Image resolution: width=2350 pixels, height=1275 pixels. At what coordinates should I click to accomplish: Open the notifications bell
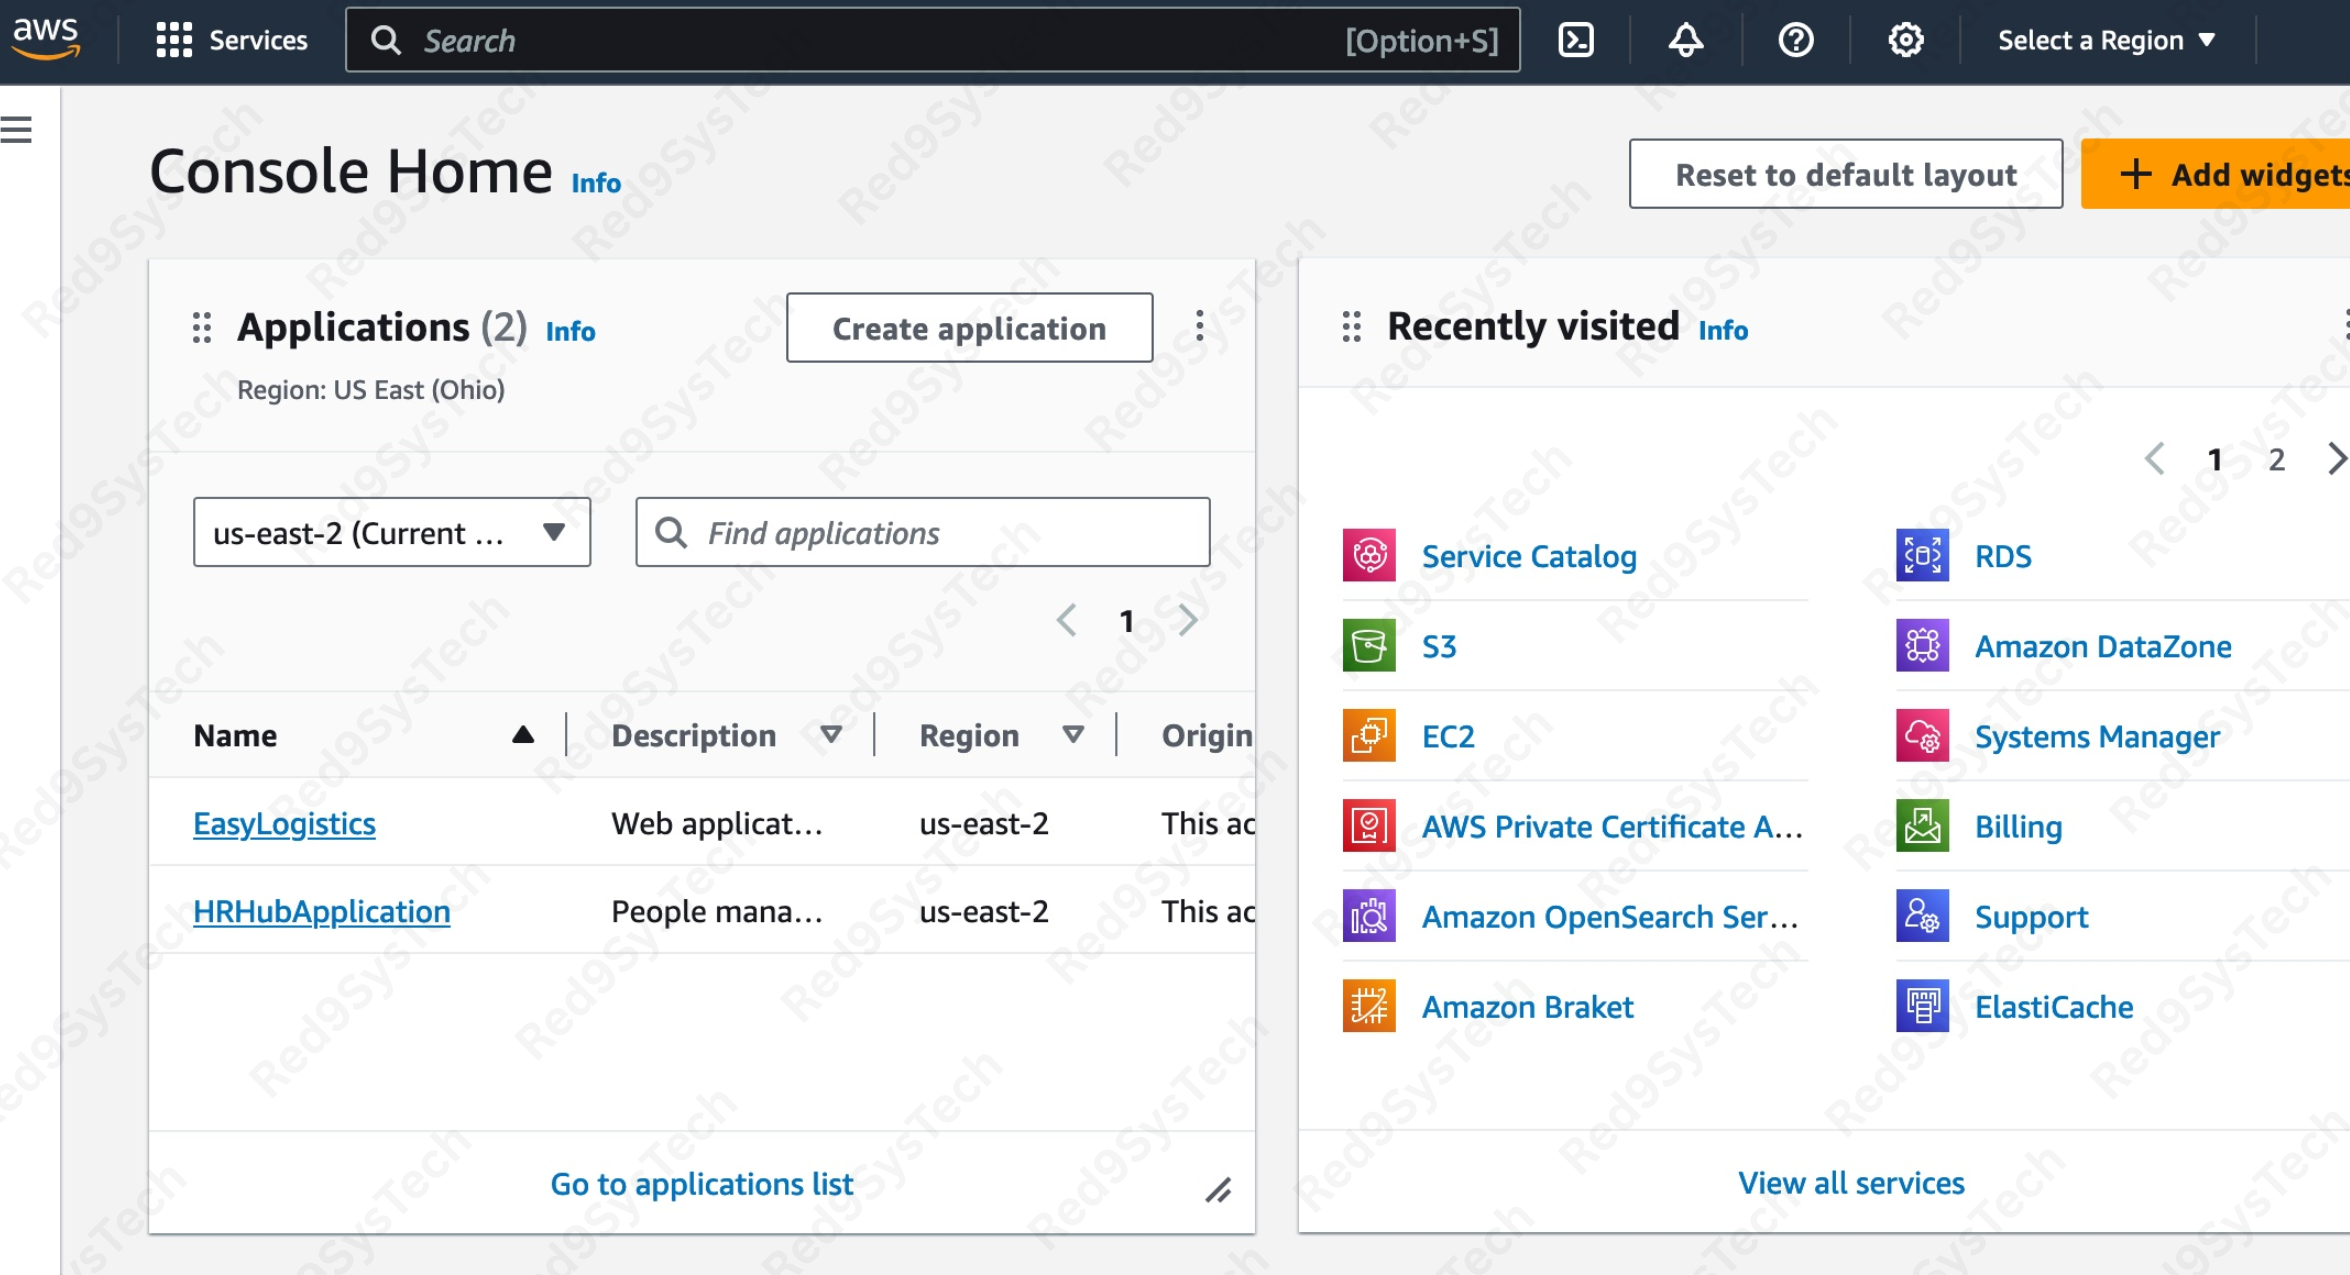(1686, 40)
